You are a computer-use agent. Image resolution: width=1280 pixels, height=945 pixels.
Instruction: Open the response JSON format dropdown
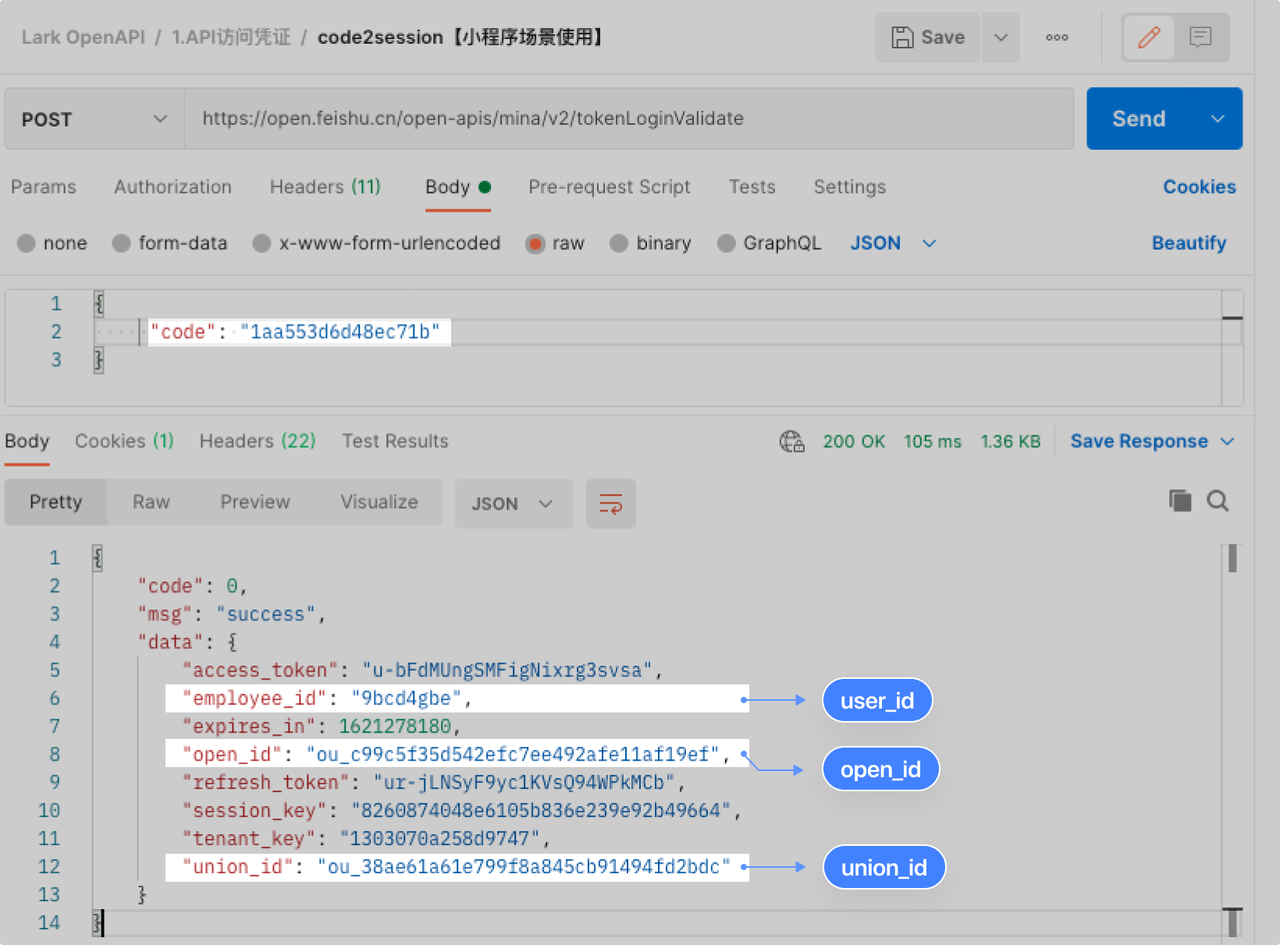click(x=513, y=503)
